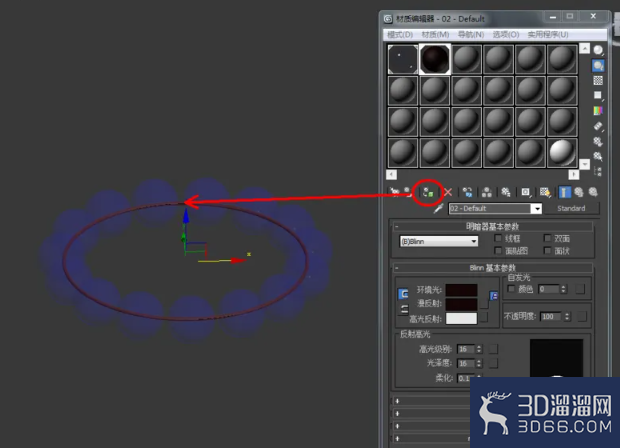Viewport: 620px width, 448px height.
Task: Open the 02 - Default name dropdown
Action: coord(537,208)
